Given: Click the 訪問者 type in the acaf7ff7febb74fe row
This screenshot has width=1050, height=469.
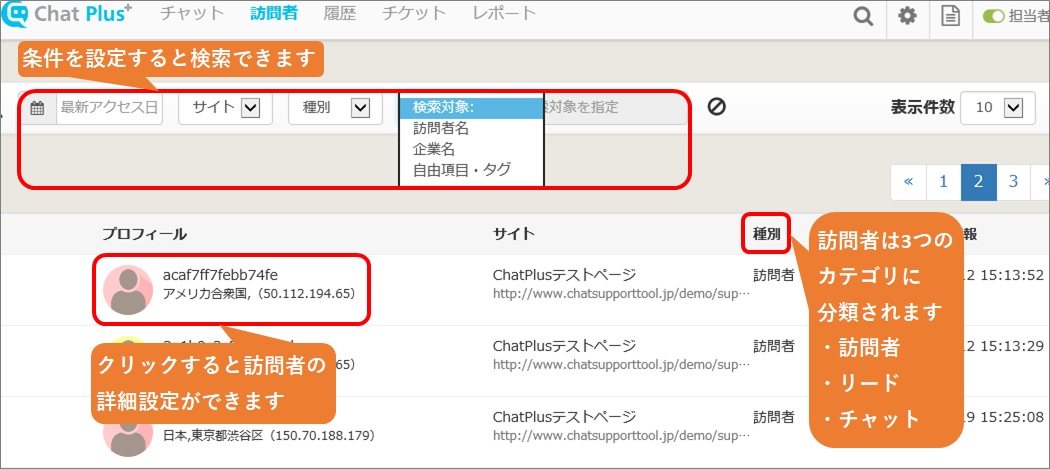Looking at the screenshot, I should (x=773, y=275).
